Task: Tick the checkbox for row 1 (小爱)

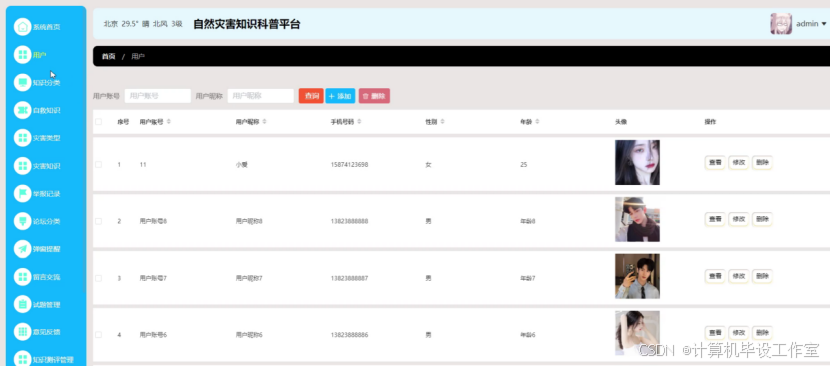Action: (99, 165)
